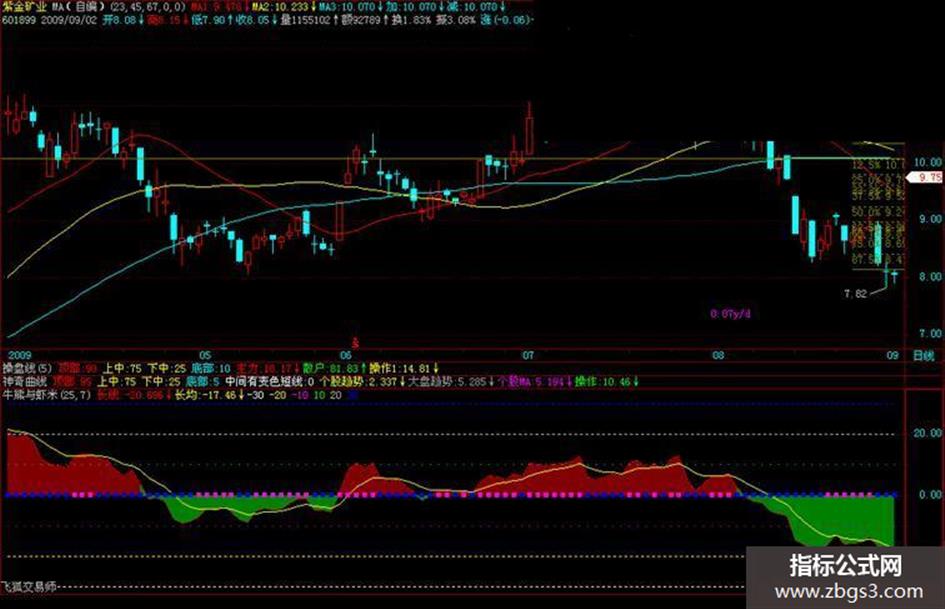945x609 pixels.
Task: Select the MA2:10.233 indicator value
Action: point(280,7)
